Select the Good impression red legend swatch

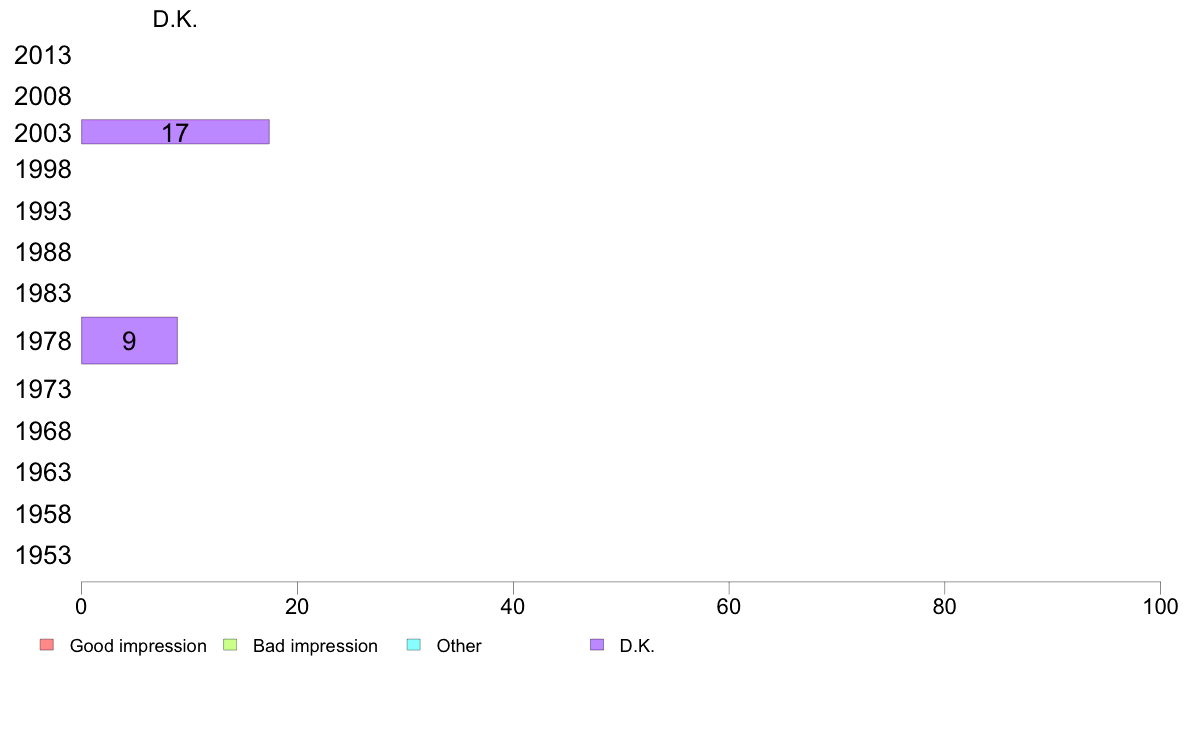pyautogui.click(x=47, y=645)
